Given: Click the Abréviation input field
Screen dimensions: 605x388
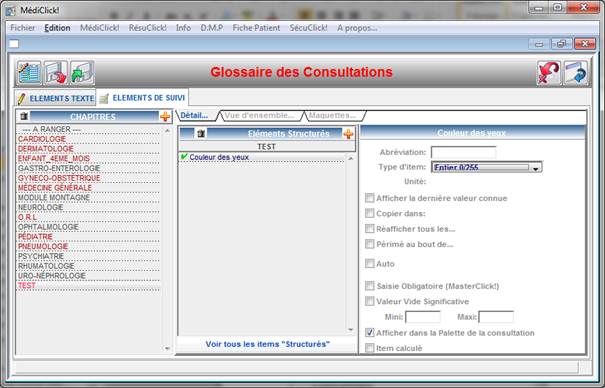Looking at the screenshot, I should coord(463,152).
